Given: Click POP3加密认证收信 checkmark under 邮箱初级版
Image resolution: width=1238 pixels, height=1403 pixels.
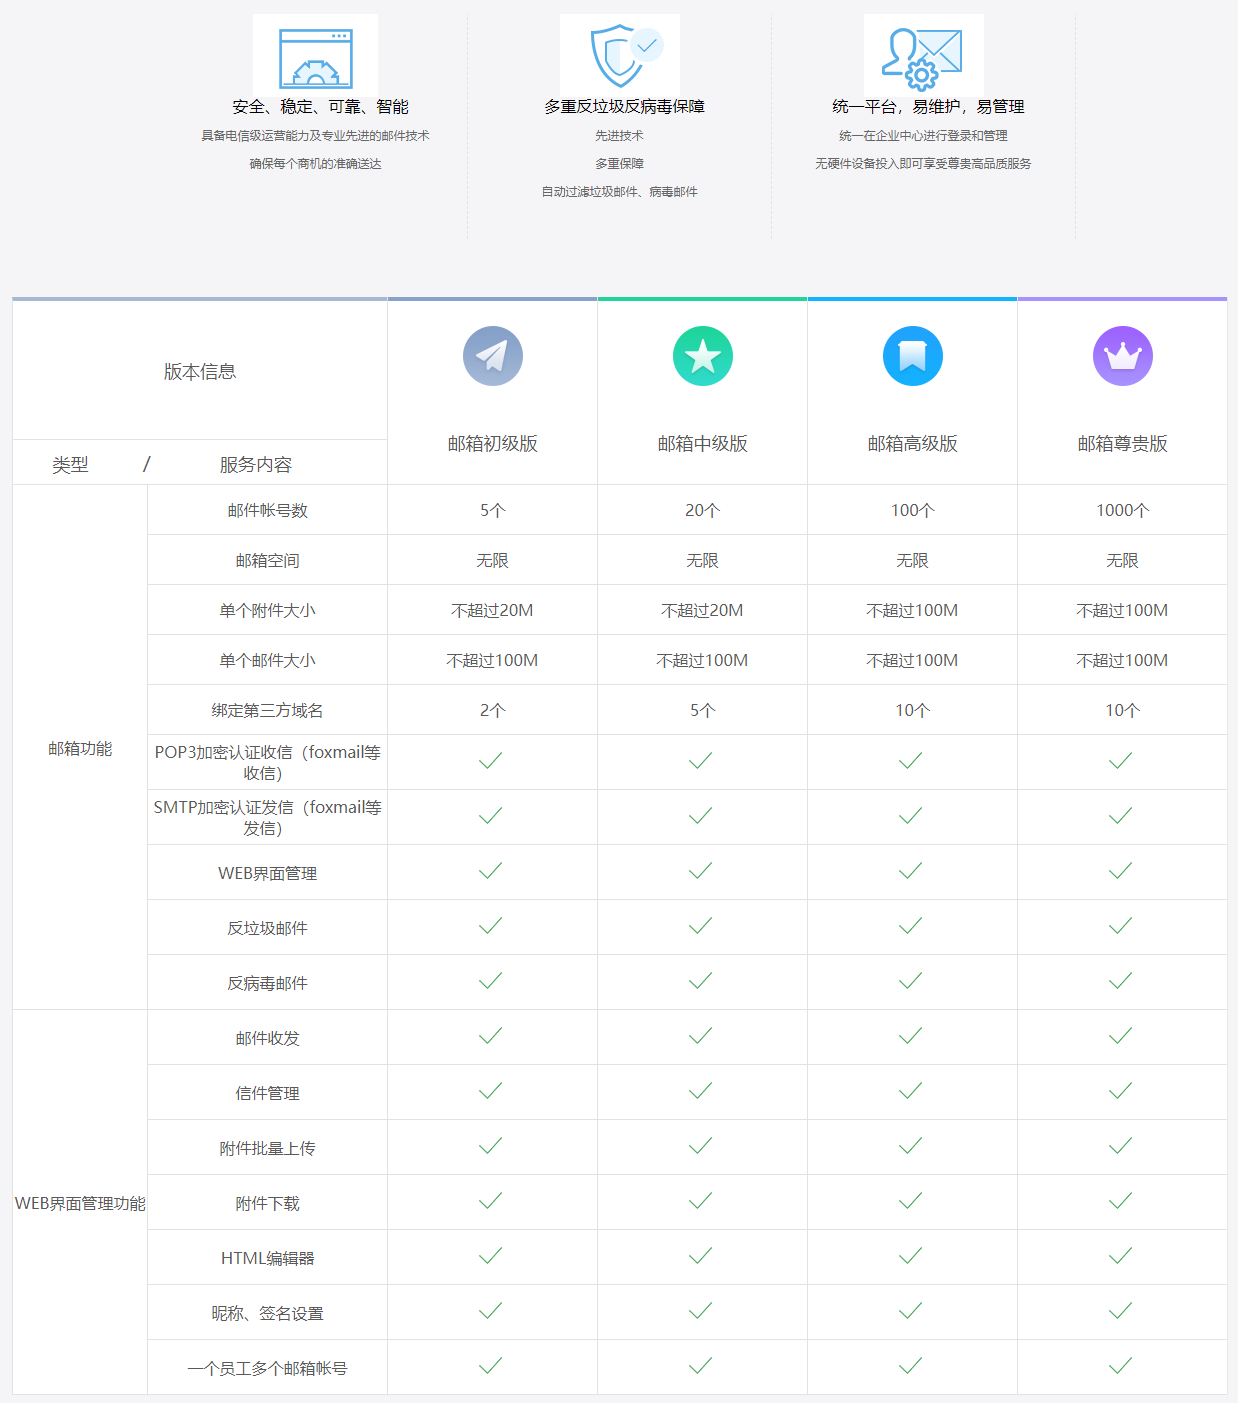Looking at the screenshot, I should [x=491, y=761].
